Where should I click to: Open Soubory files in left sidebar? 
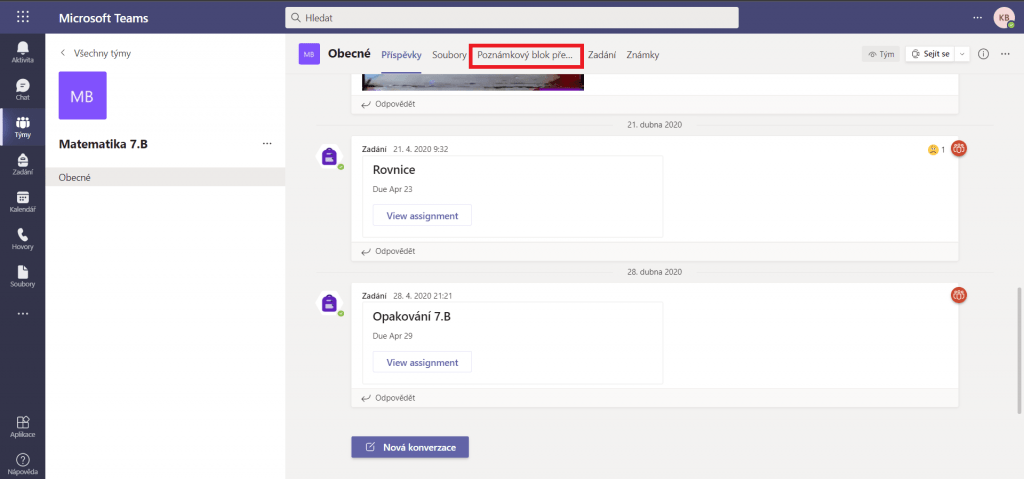[22, 276]
